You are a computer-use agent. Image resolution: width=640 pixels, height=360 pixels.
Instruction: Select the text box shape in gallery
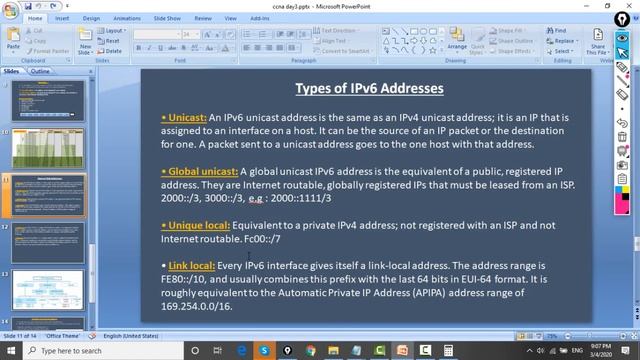(386, 31)
